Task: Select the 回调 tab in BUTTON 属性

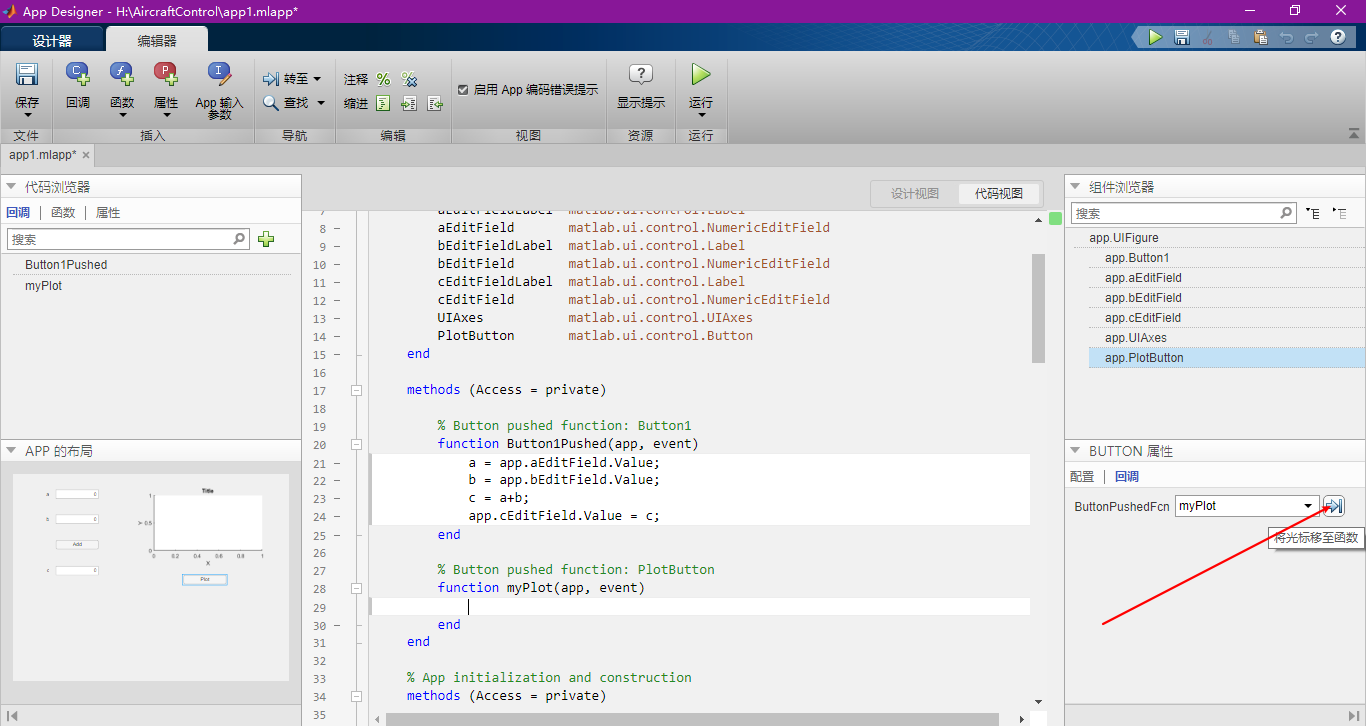Action: [1127, 477]
